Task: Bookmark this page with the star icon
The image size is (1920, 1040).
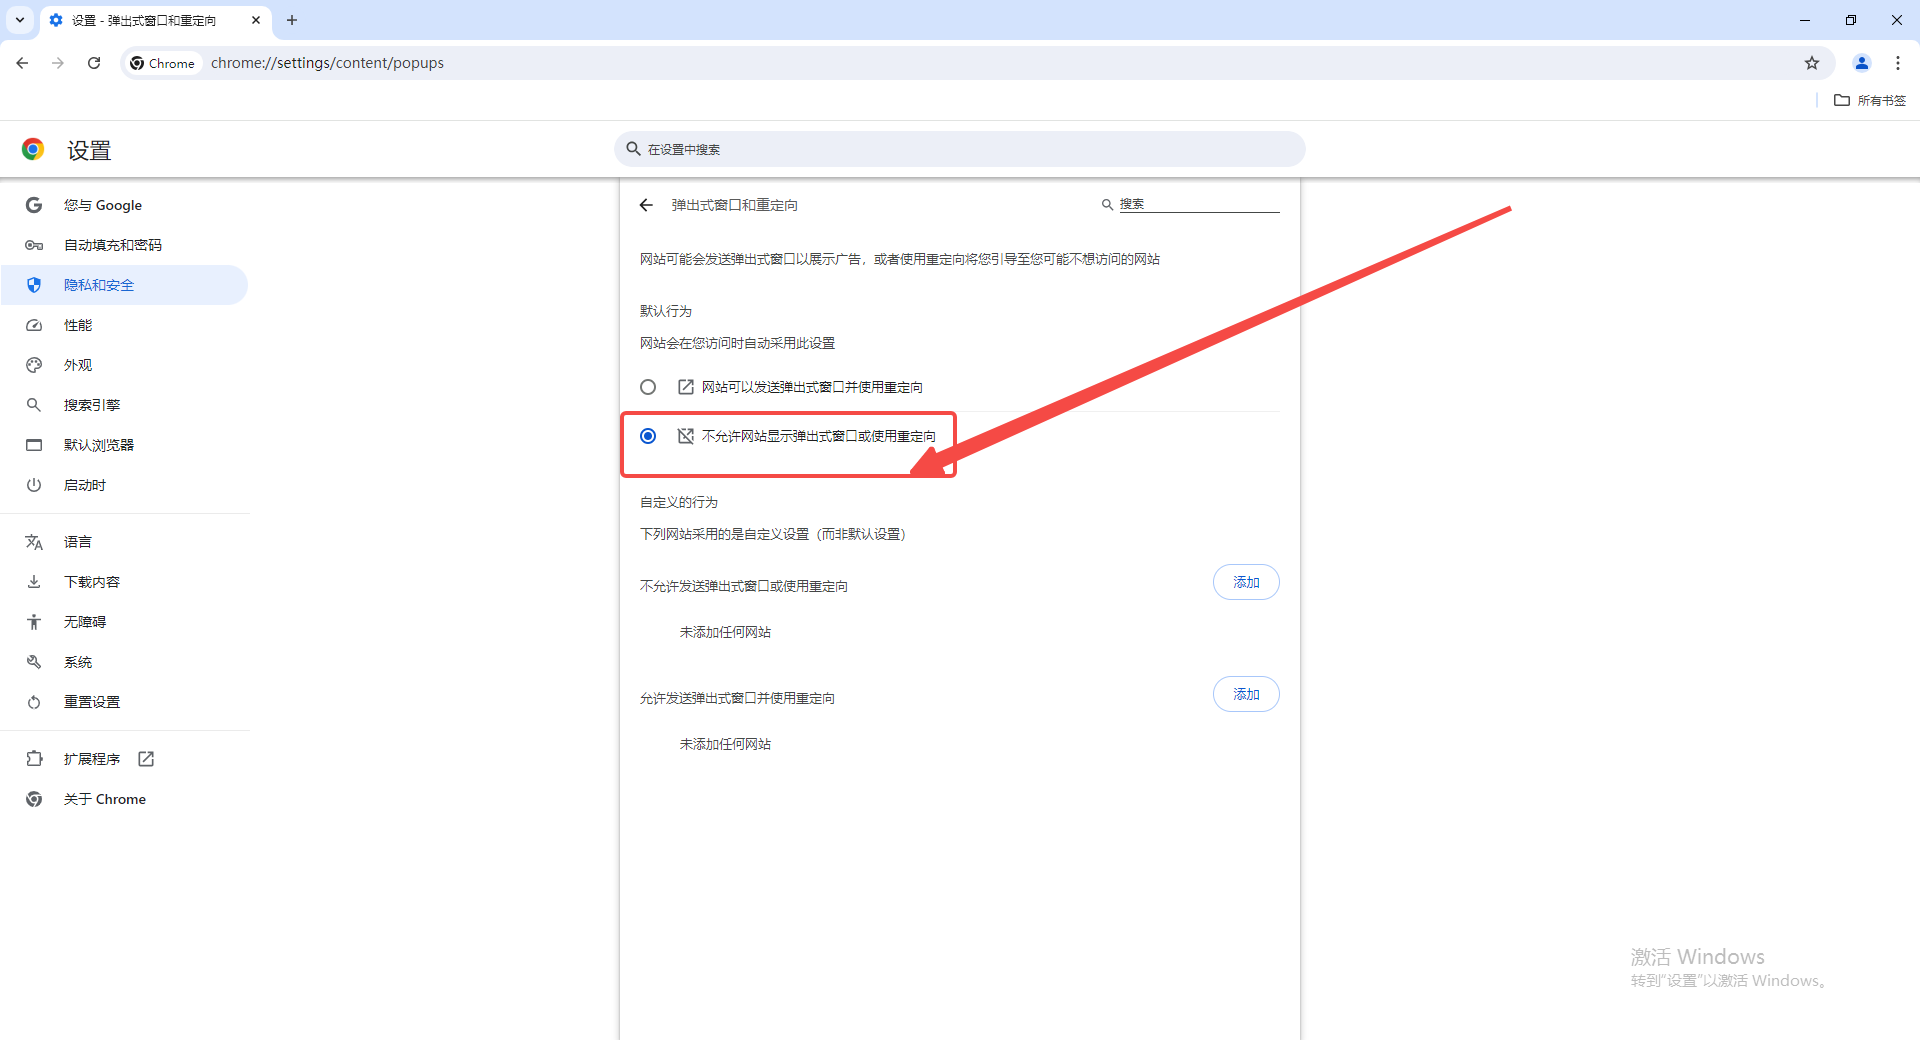Action: [x=1812, y=63]
